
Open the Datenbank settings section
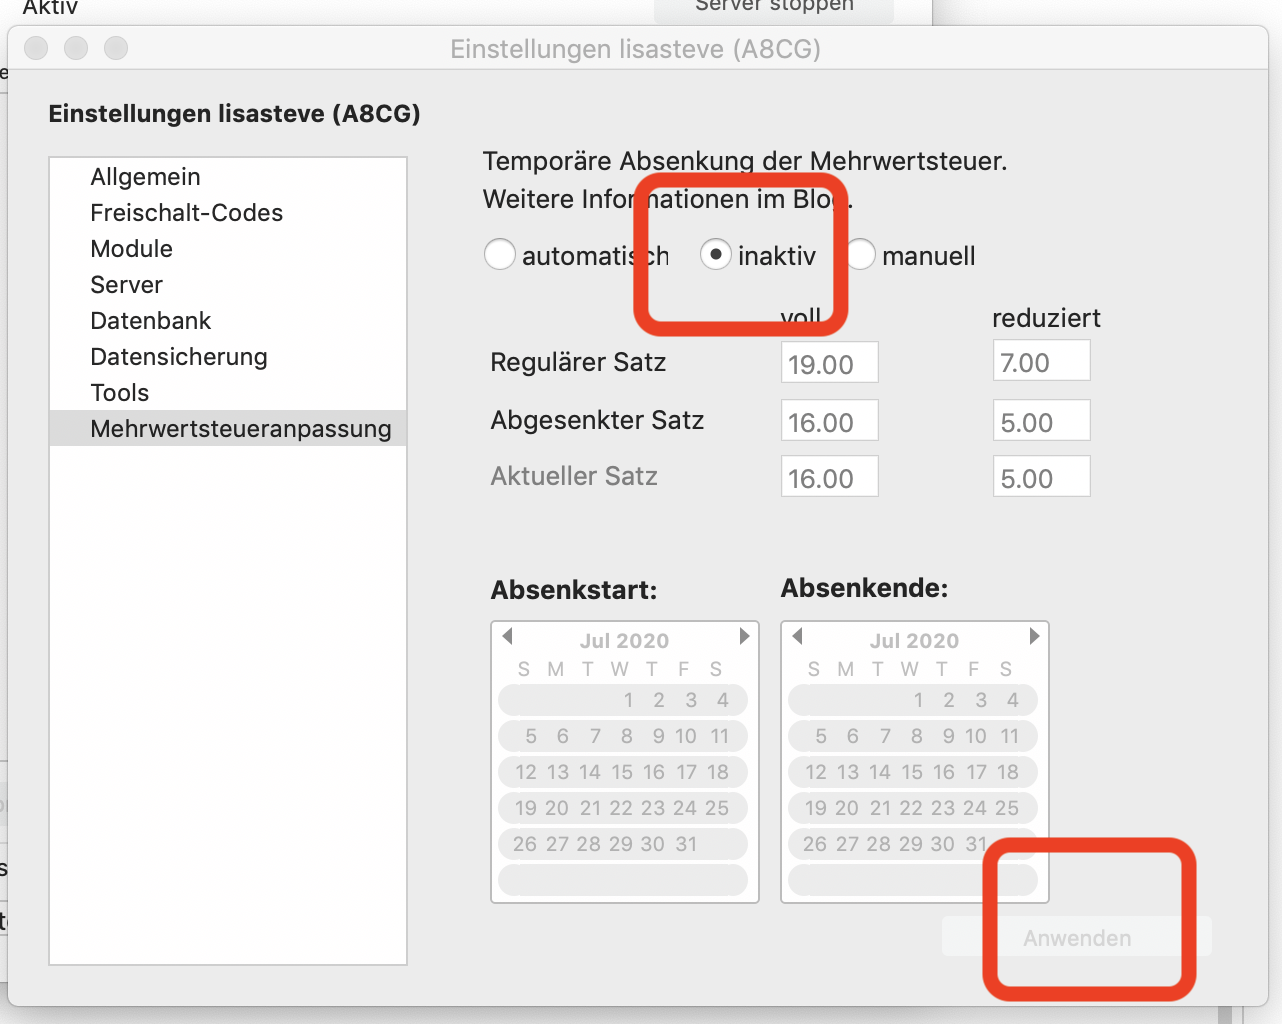click(150, 321)
